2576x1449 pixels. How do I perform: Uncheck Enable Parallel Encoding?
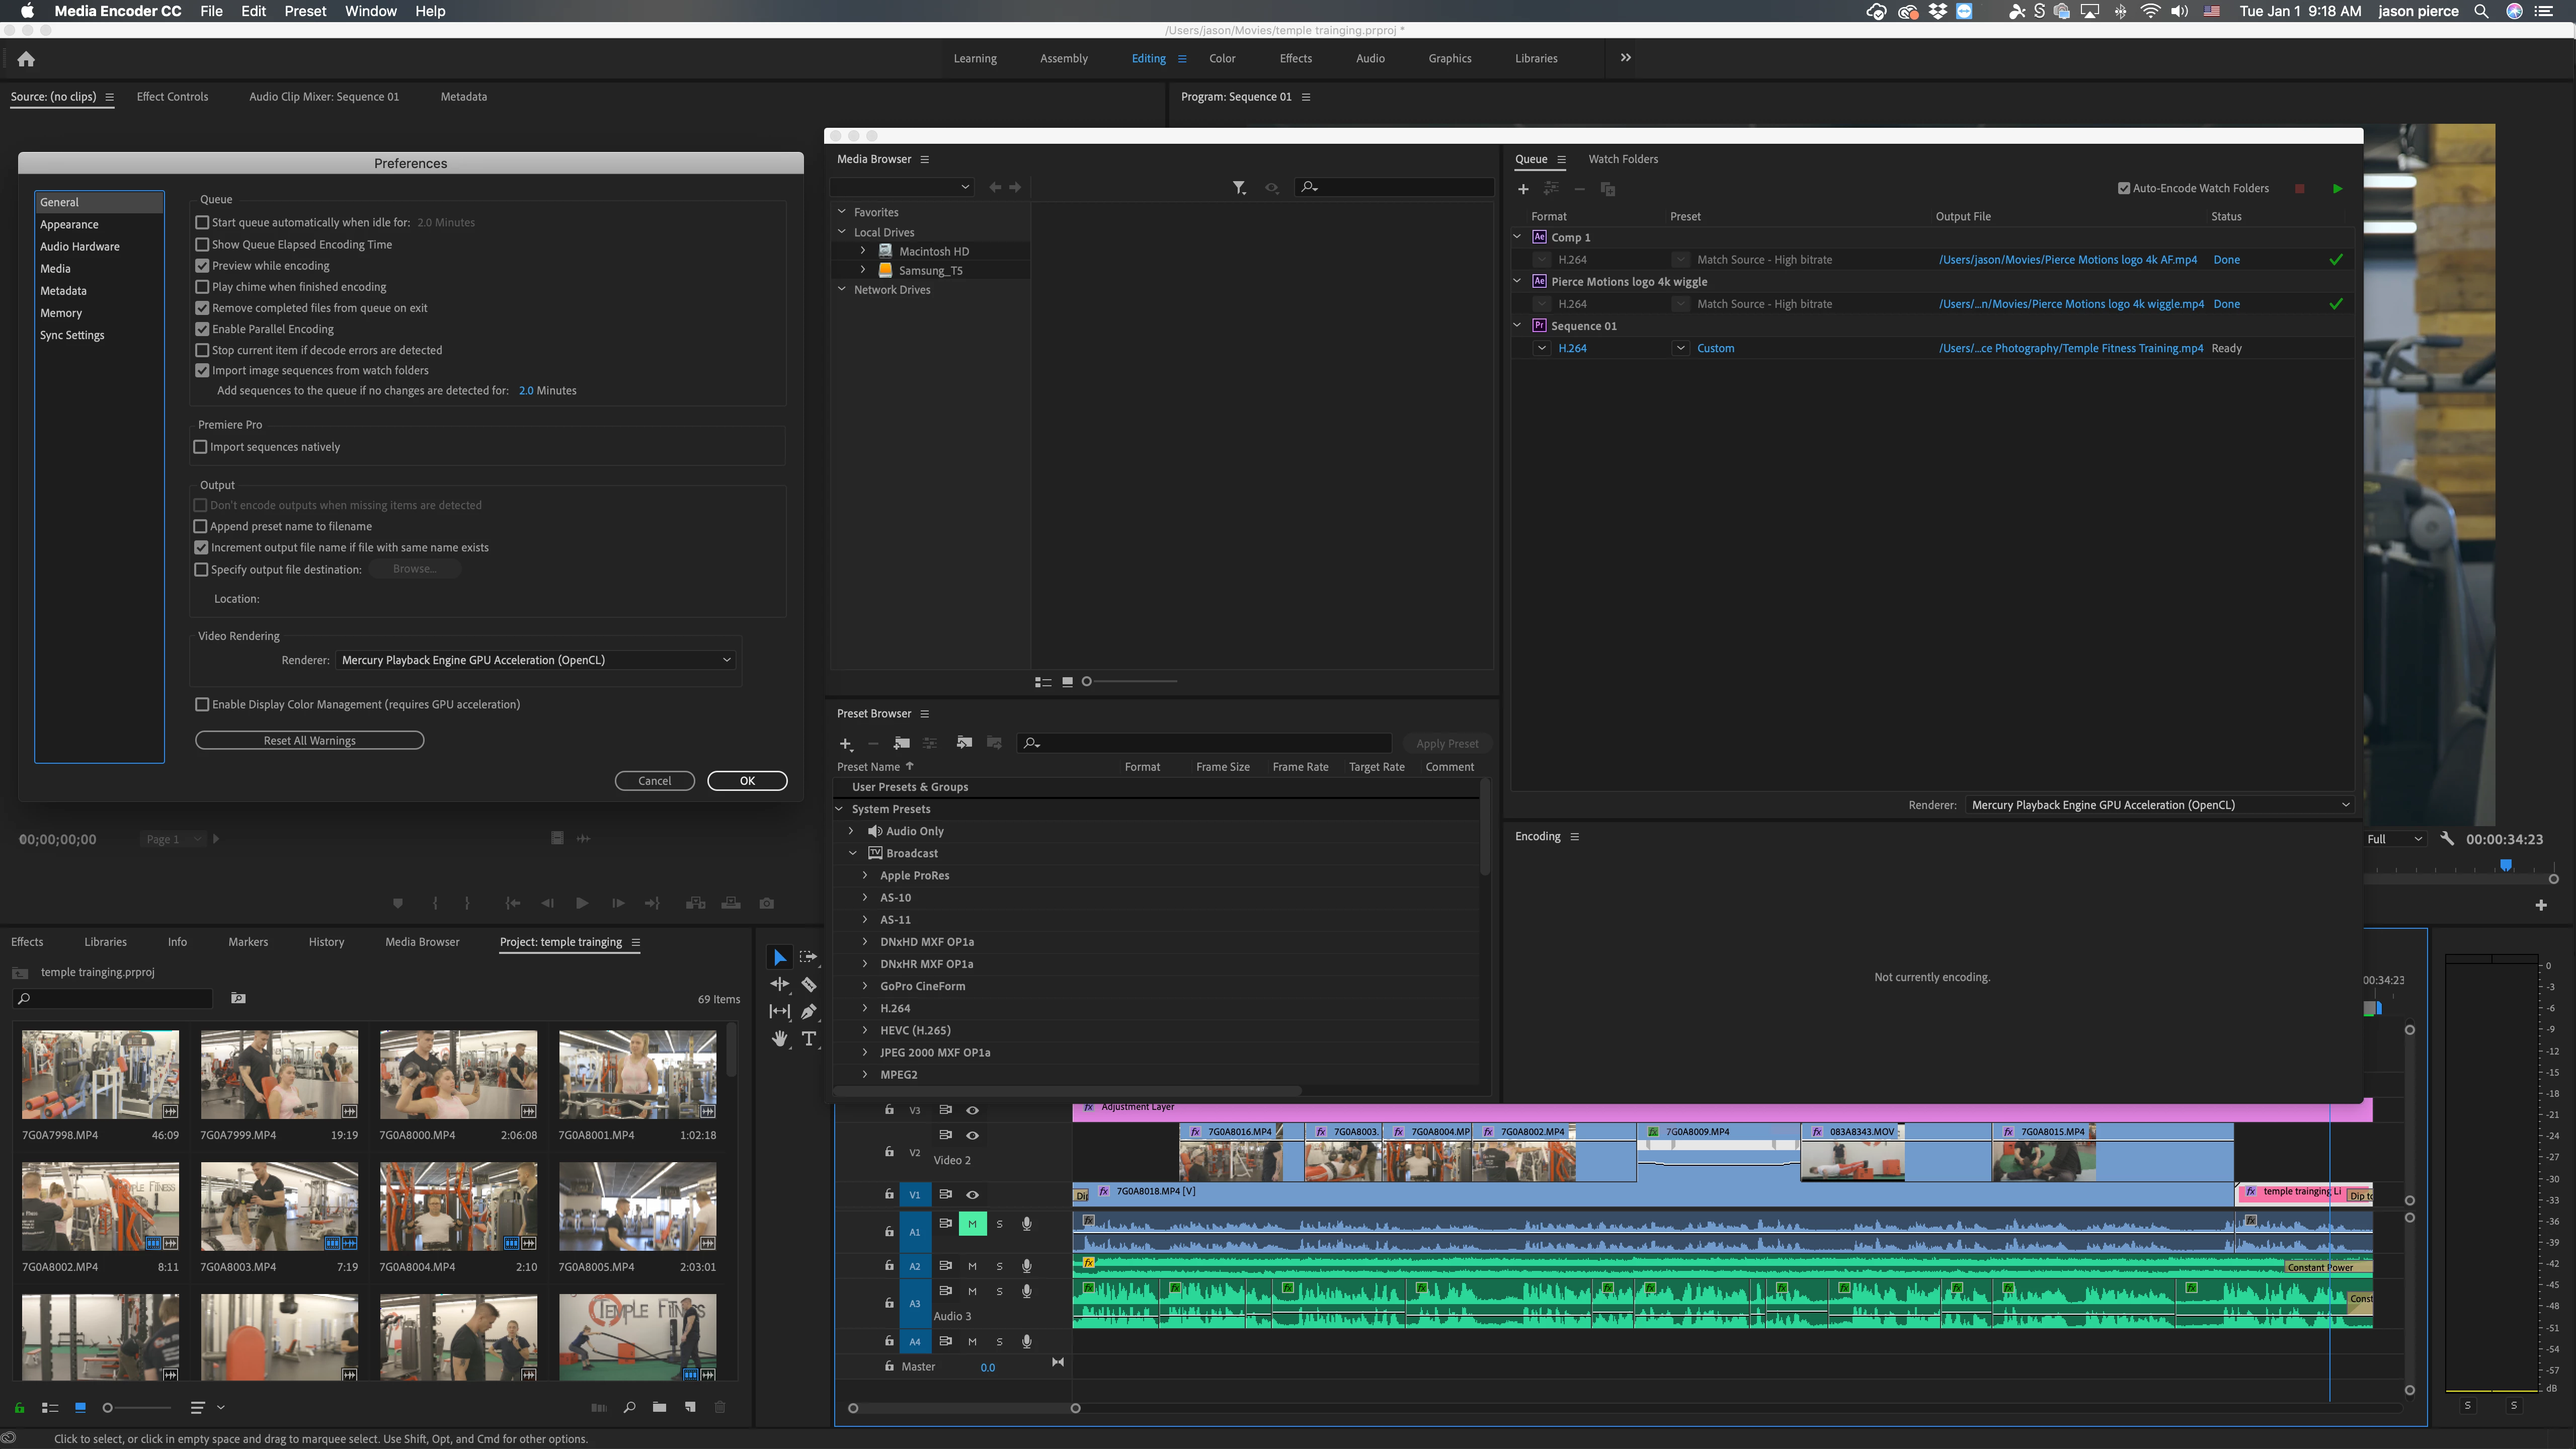click(202, 329)
